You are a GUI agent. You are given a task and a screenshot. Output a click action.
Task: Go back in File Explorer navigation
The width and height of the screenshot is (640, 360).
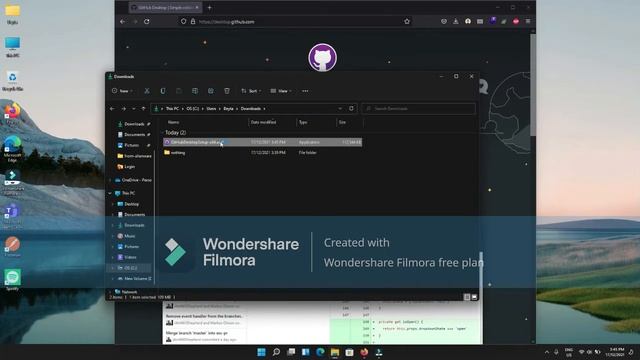pyautogui.click(x=112, y=109)
